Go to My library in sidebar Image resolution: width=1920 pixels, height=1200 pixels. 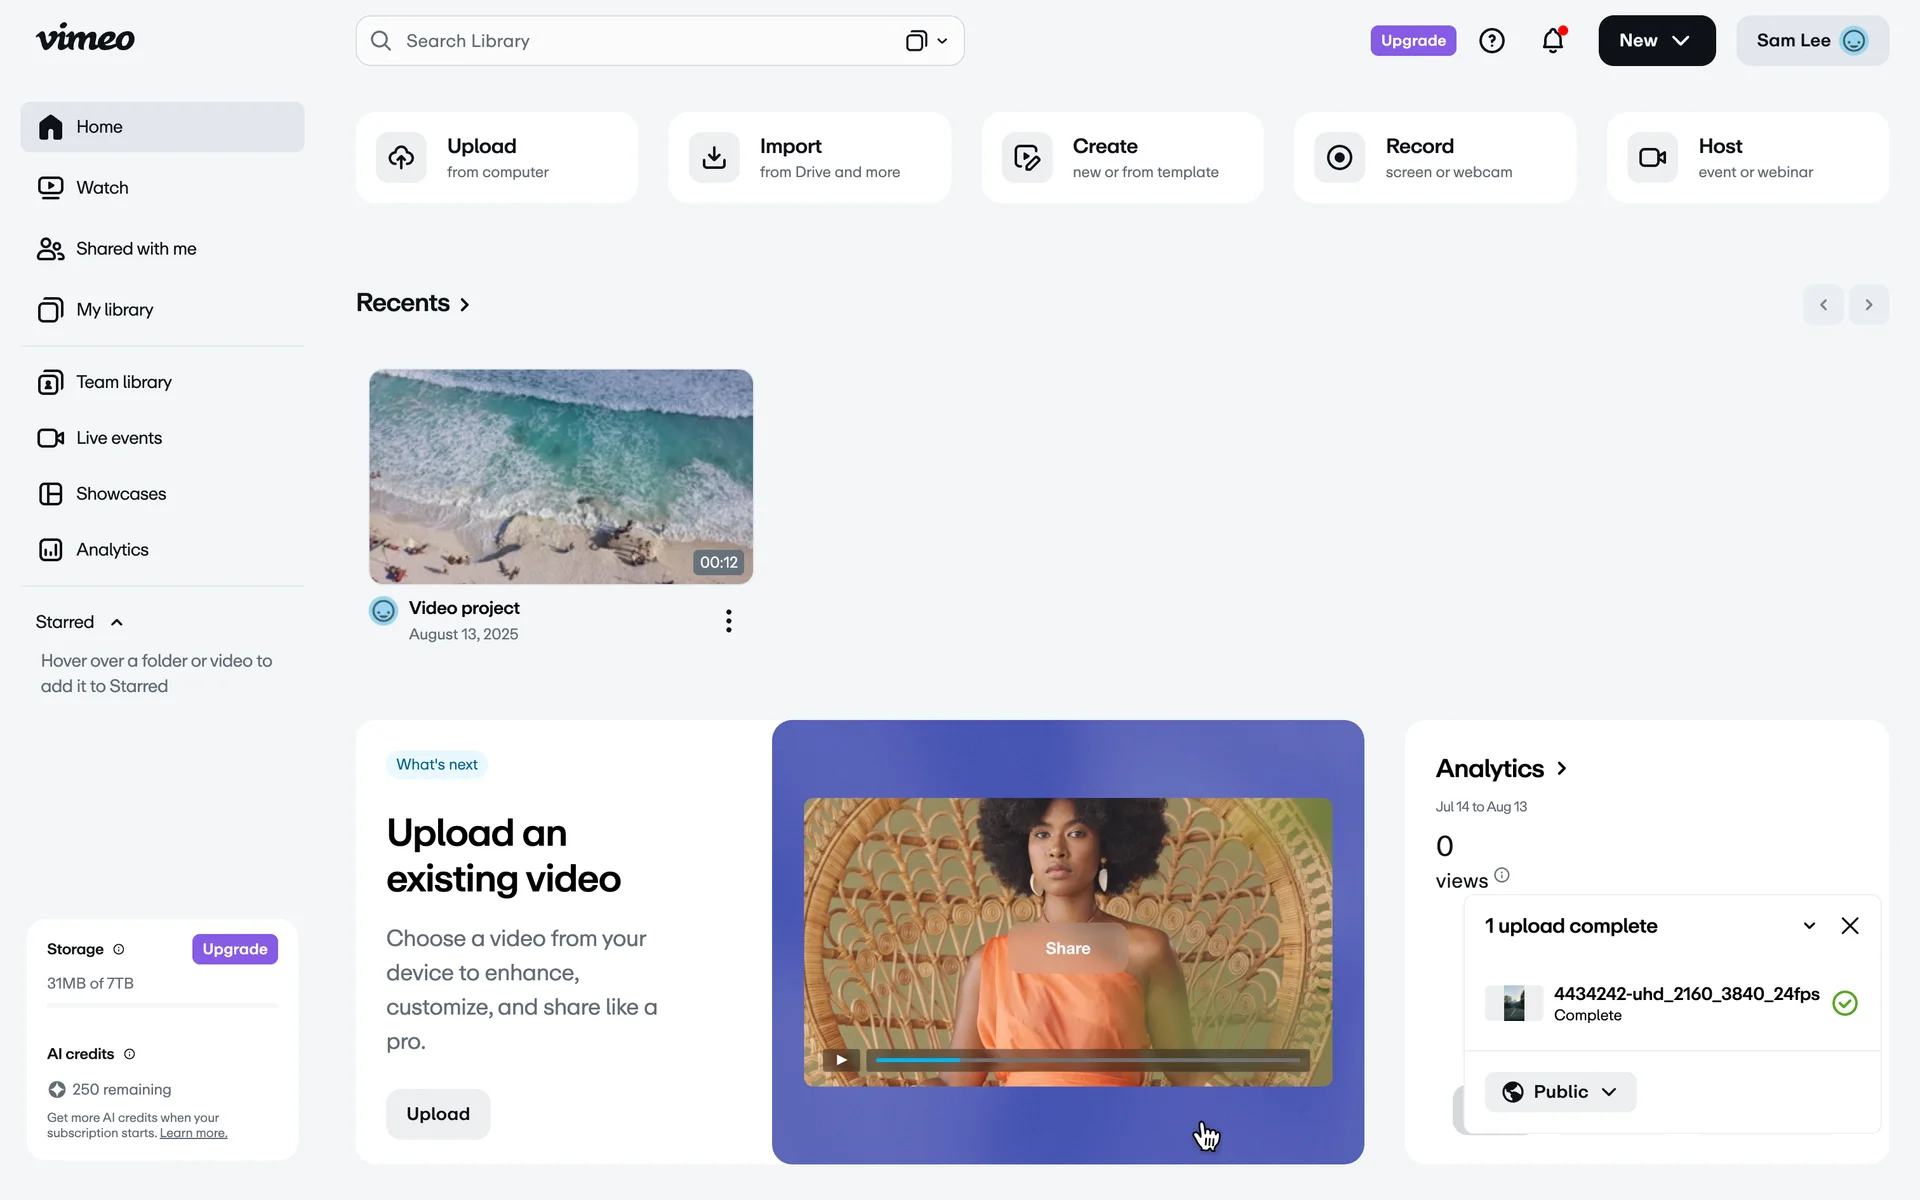click(114, 310)
